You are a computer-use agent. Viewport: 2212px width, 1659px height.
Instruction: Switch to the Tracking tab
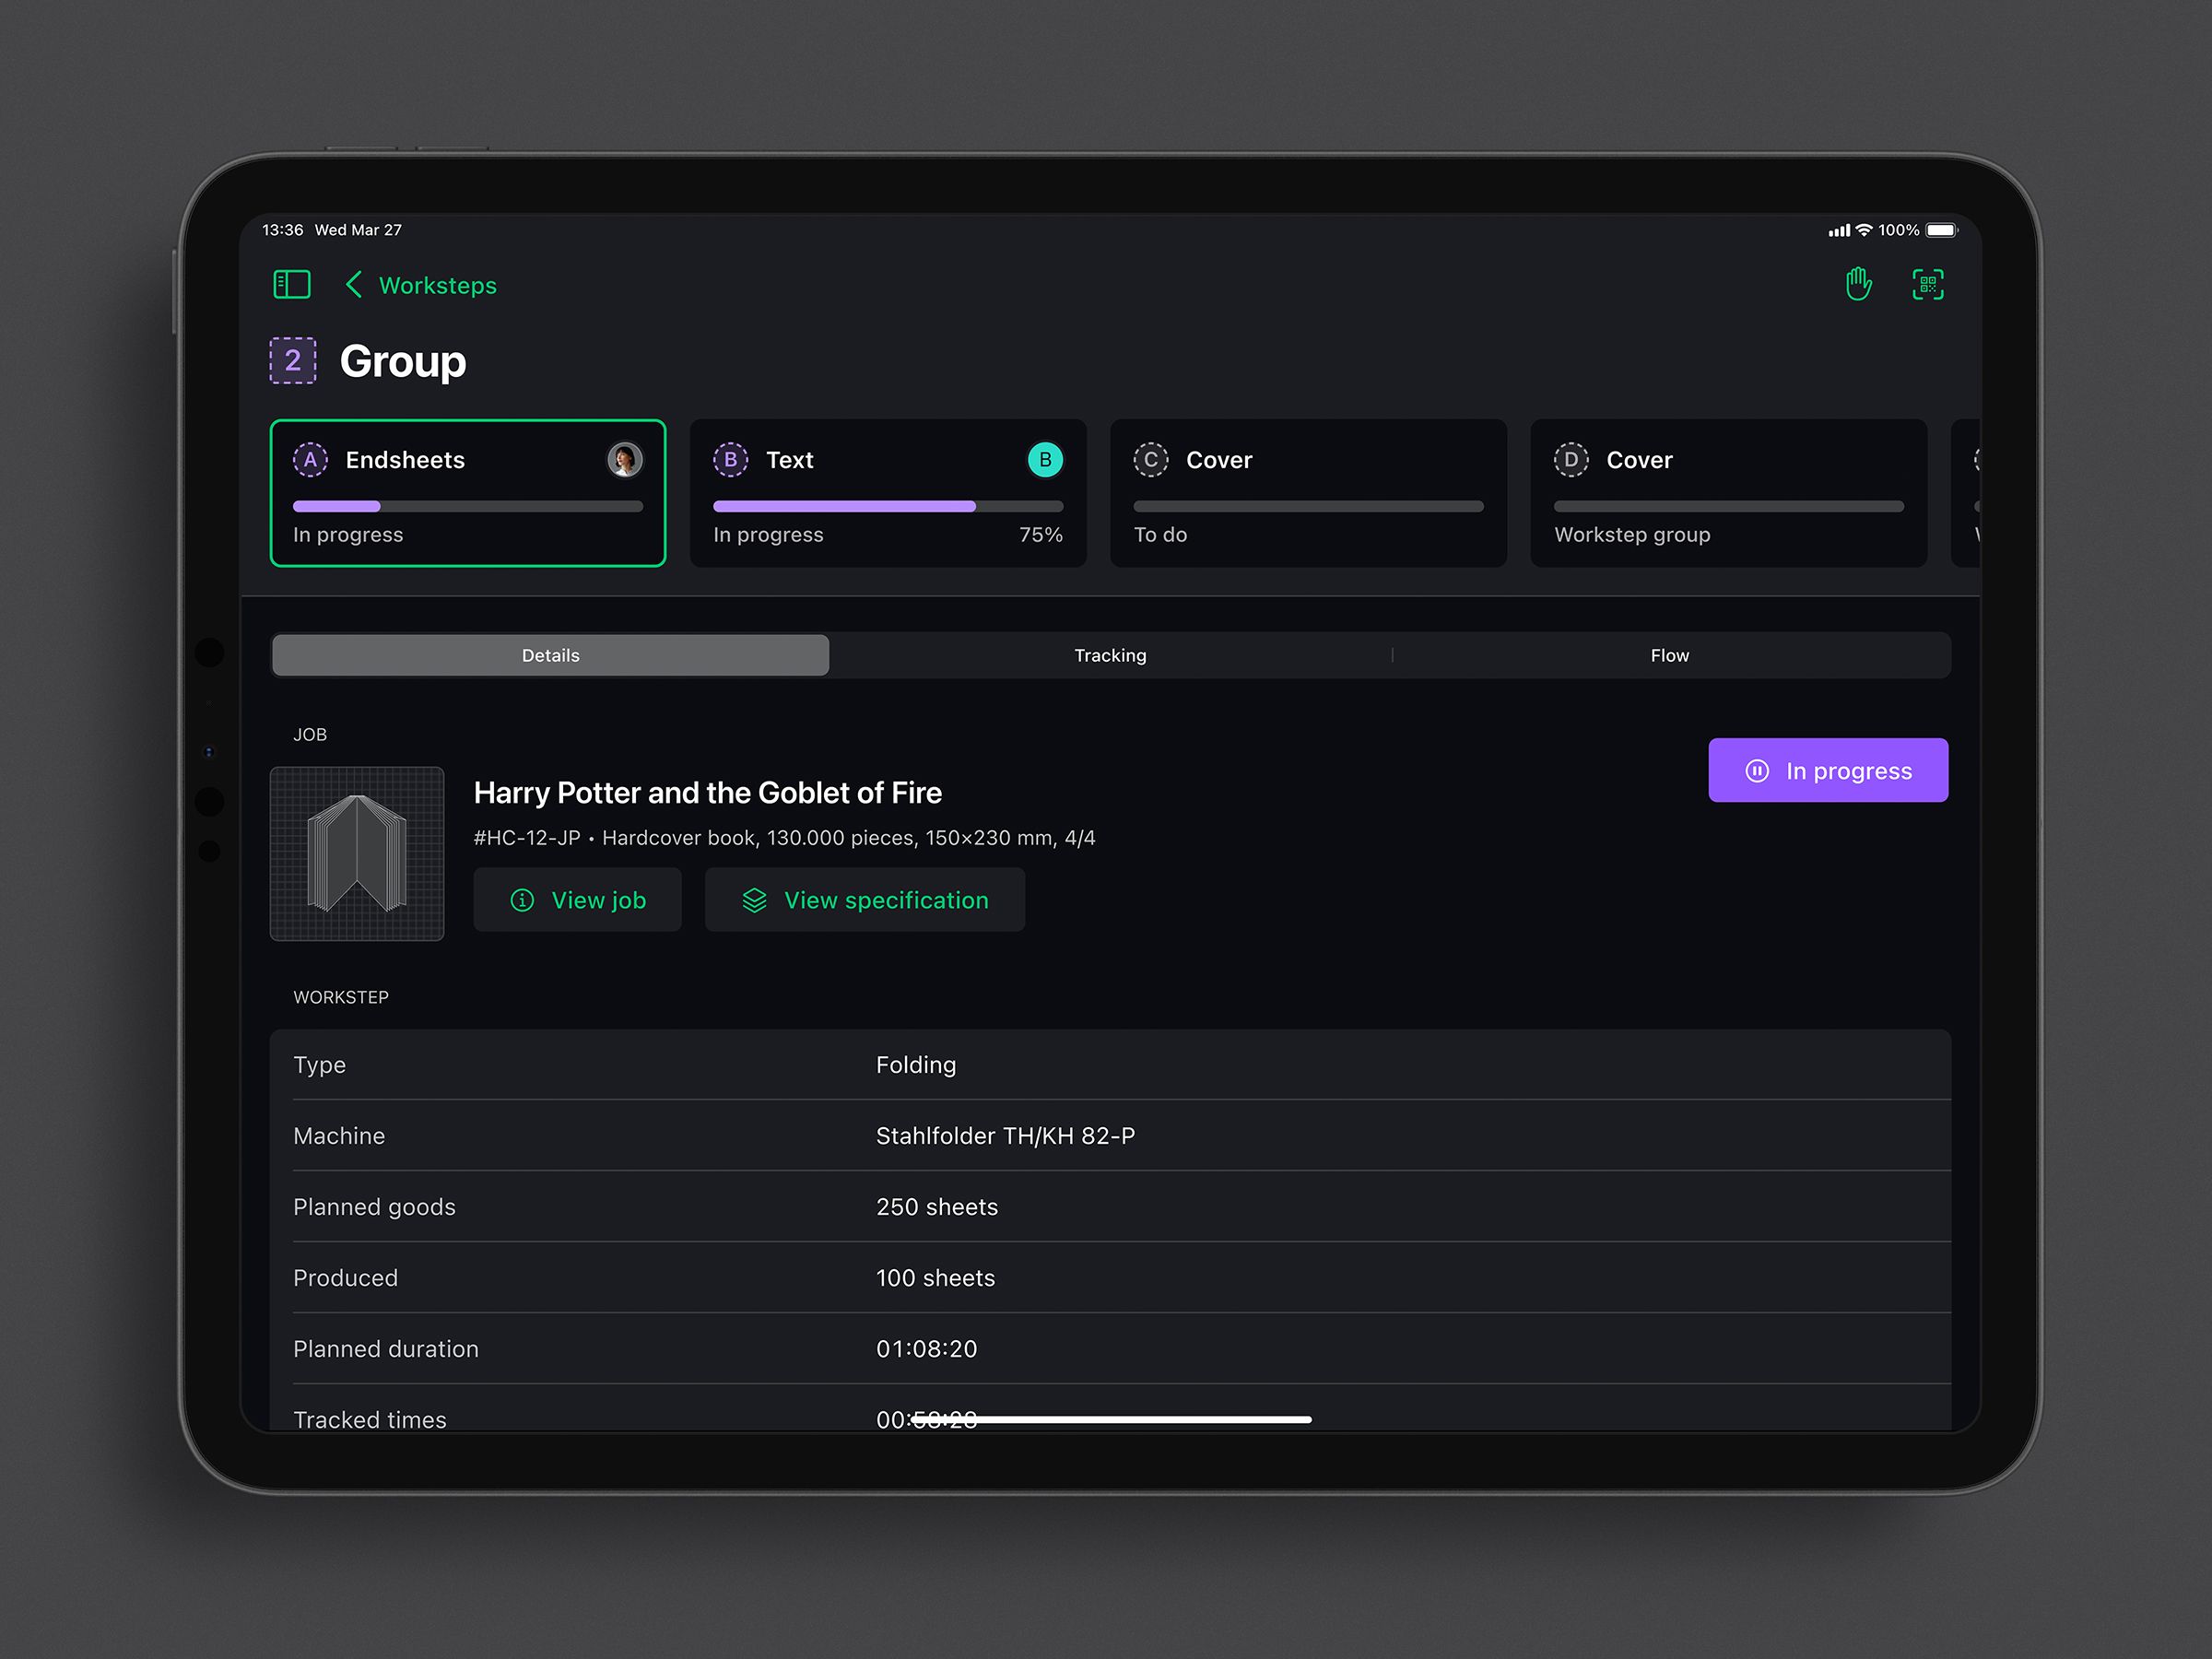click(x=1110, y=655)
